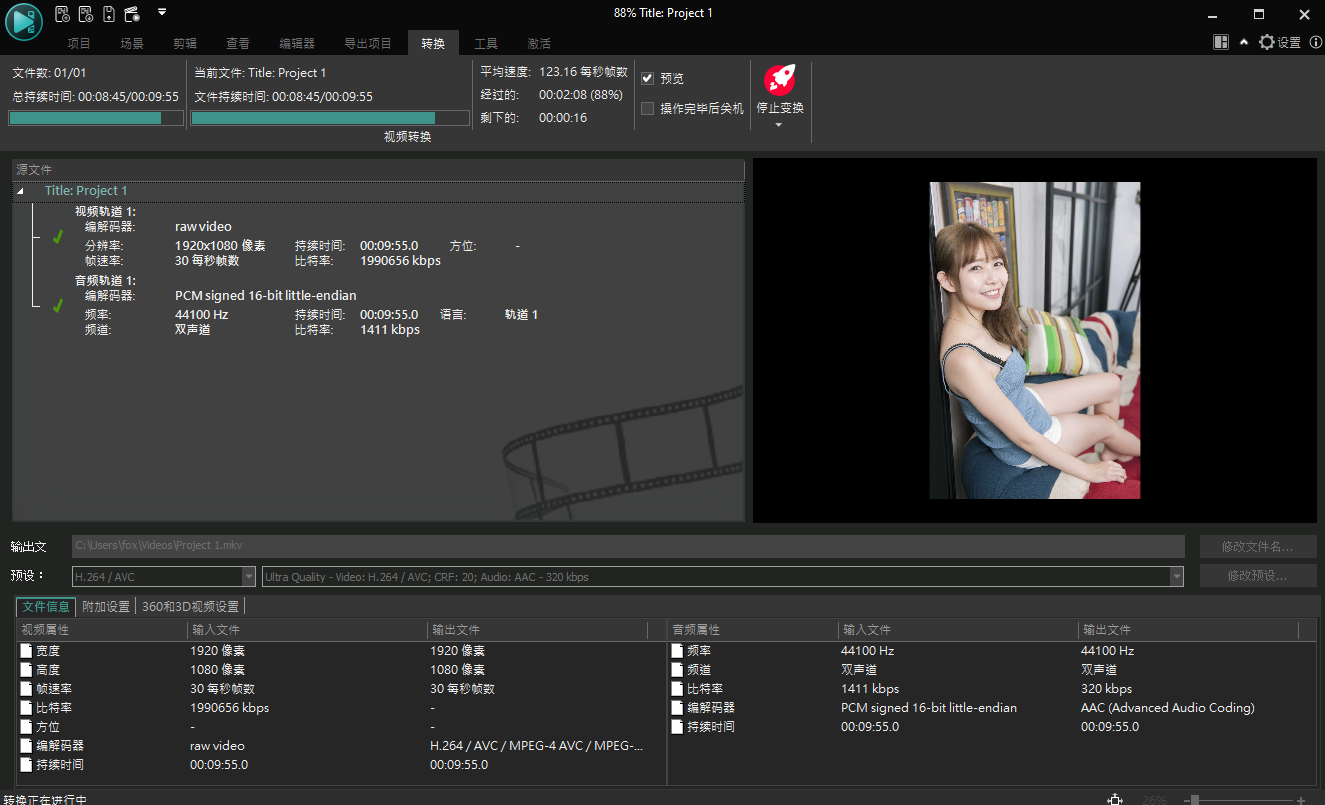Select the 转换 ribbon tab

click(433, 43)
